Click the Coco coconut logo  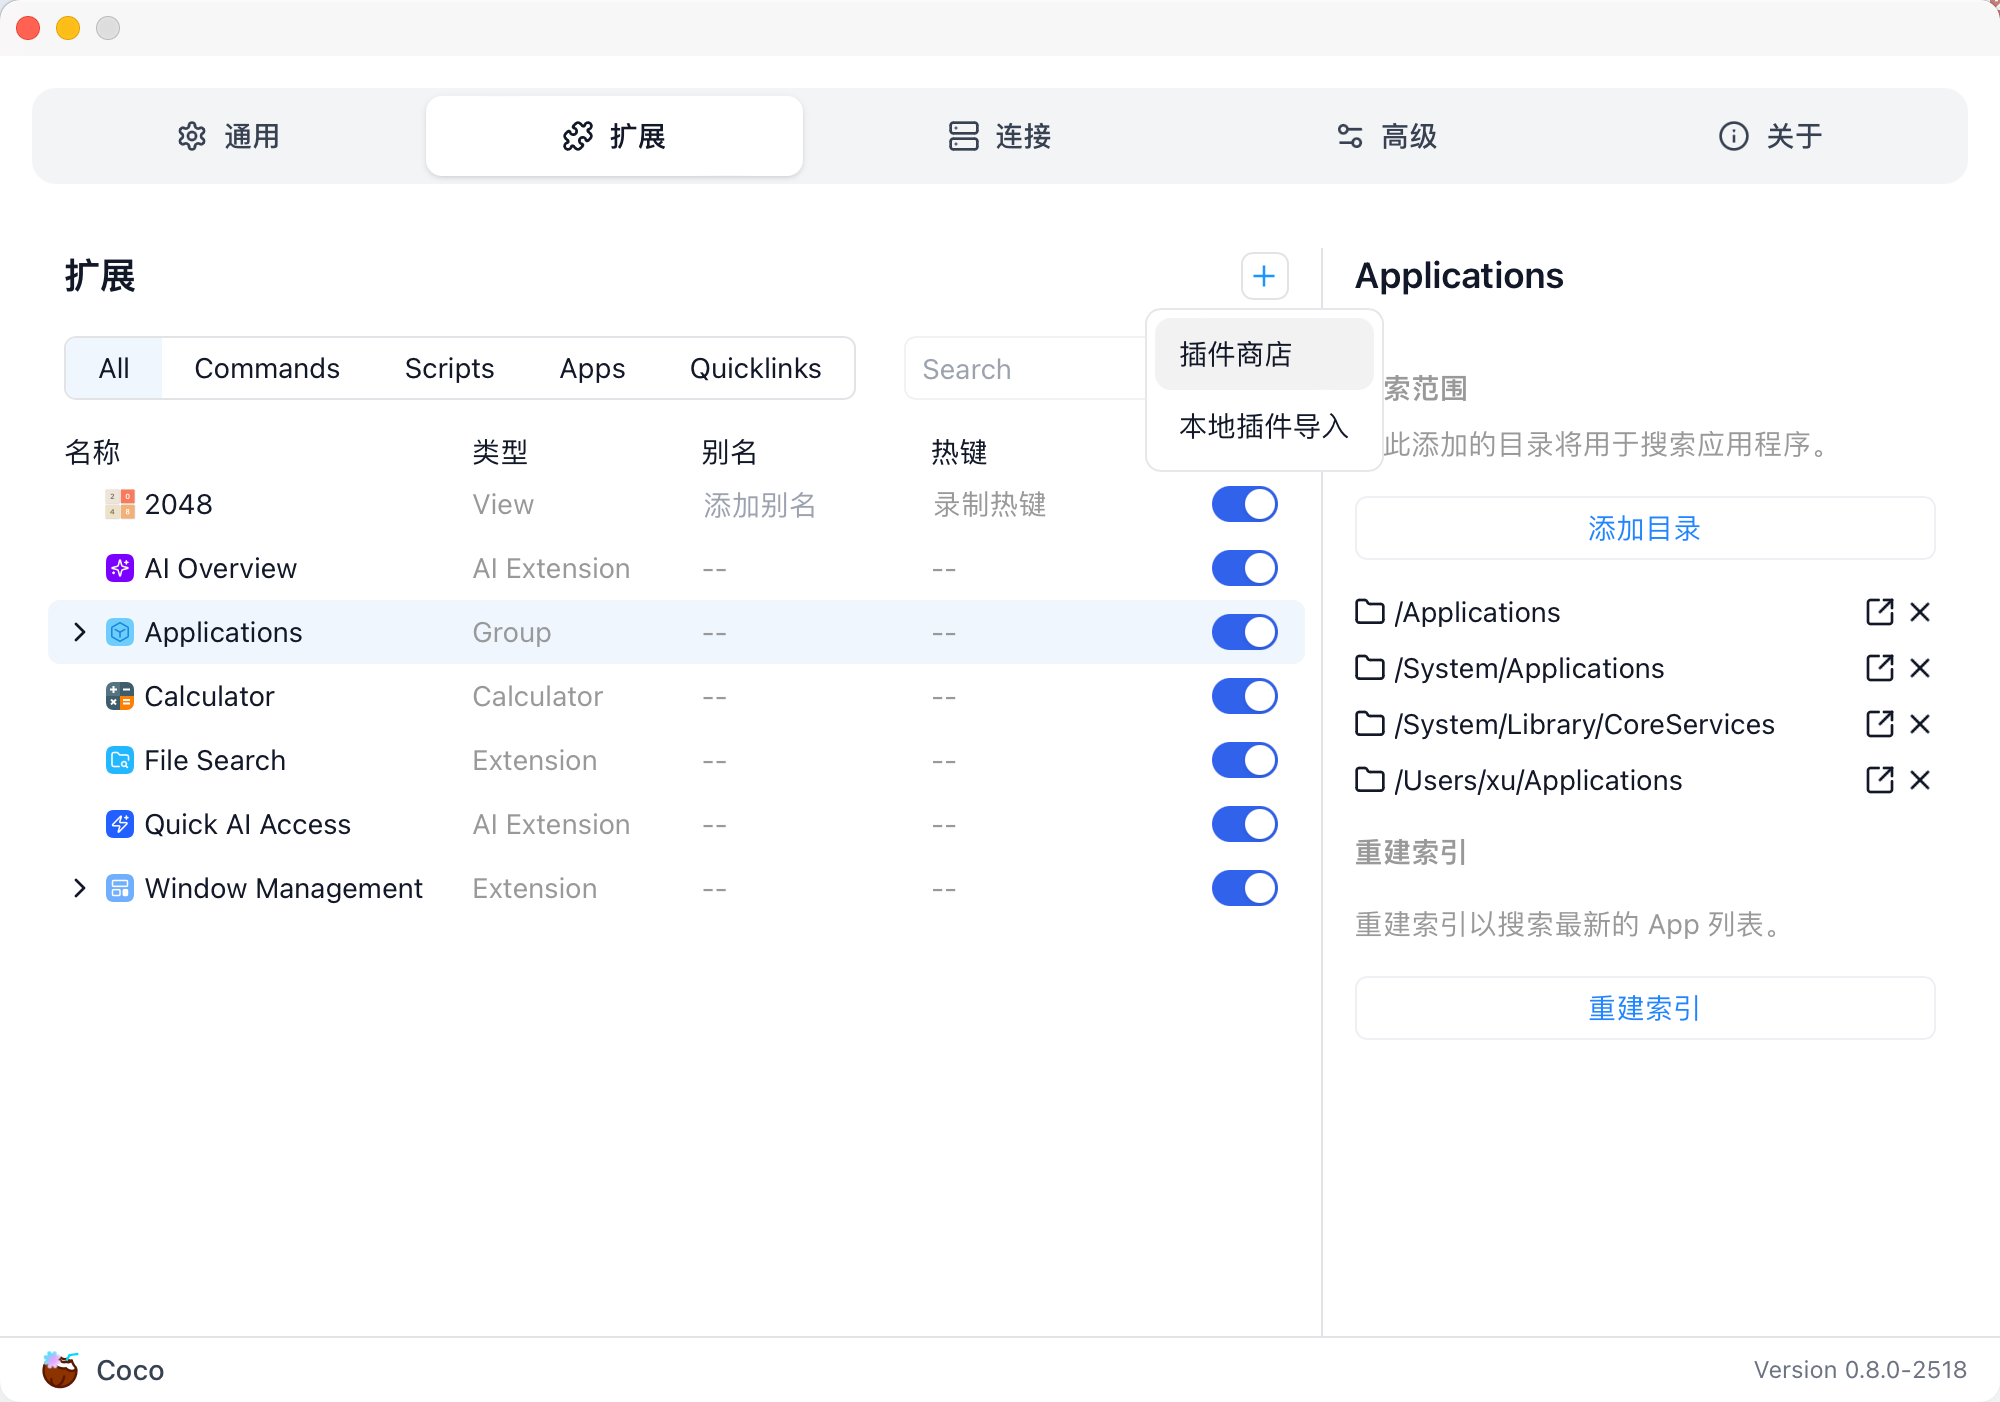pos(60,1369)
